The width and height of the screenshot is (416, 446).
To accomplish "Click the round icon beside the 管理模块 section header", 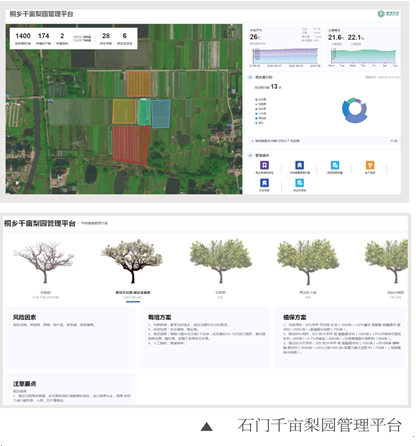I will tap(250, 155).
